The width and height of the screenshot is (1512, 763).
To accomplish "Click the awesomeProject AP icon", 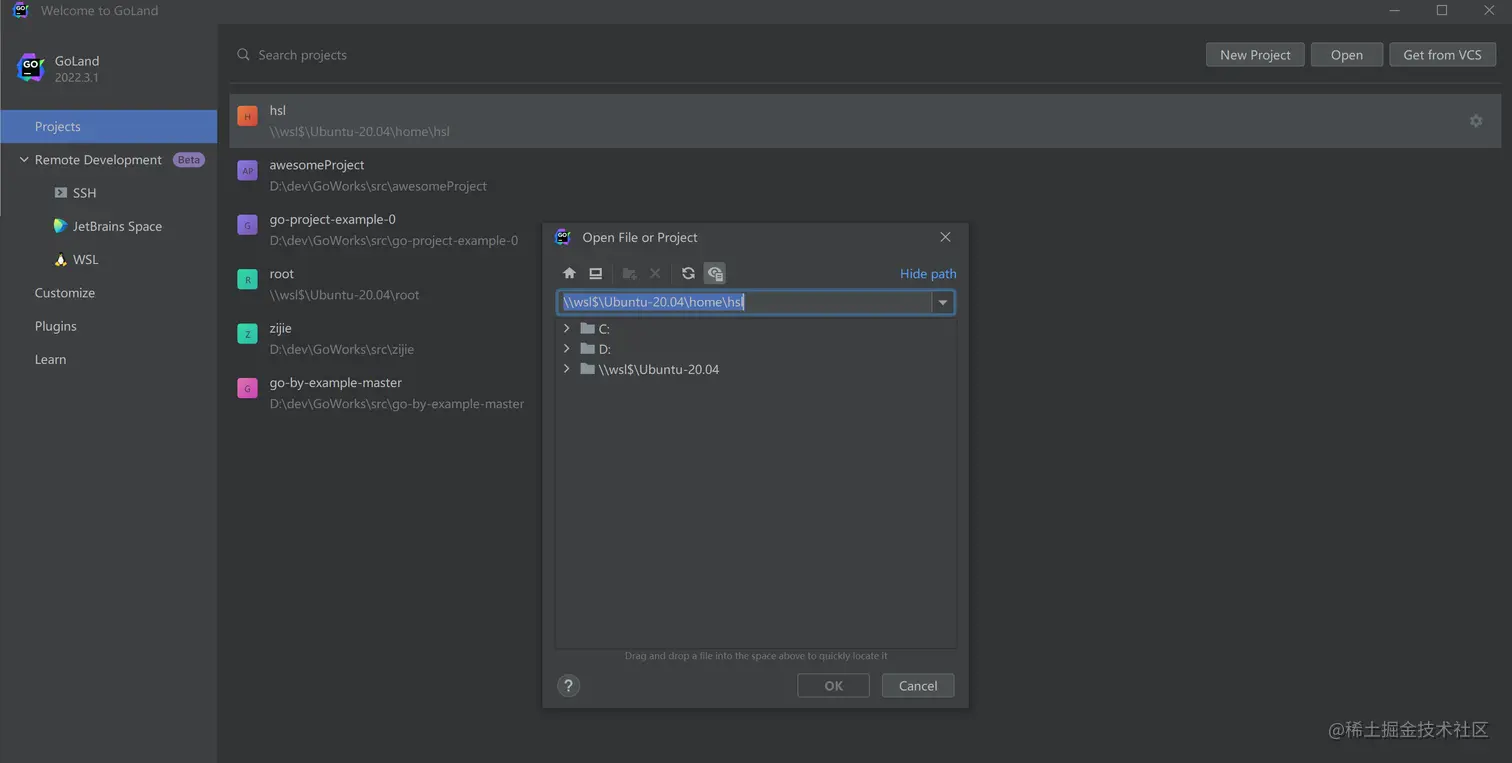I will click(247, 171).
